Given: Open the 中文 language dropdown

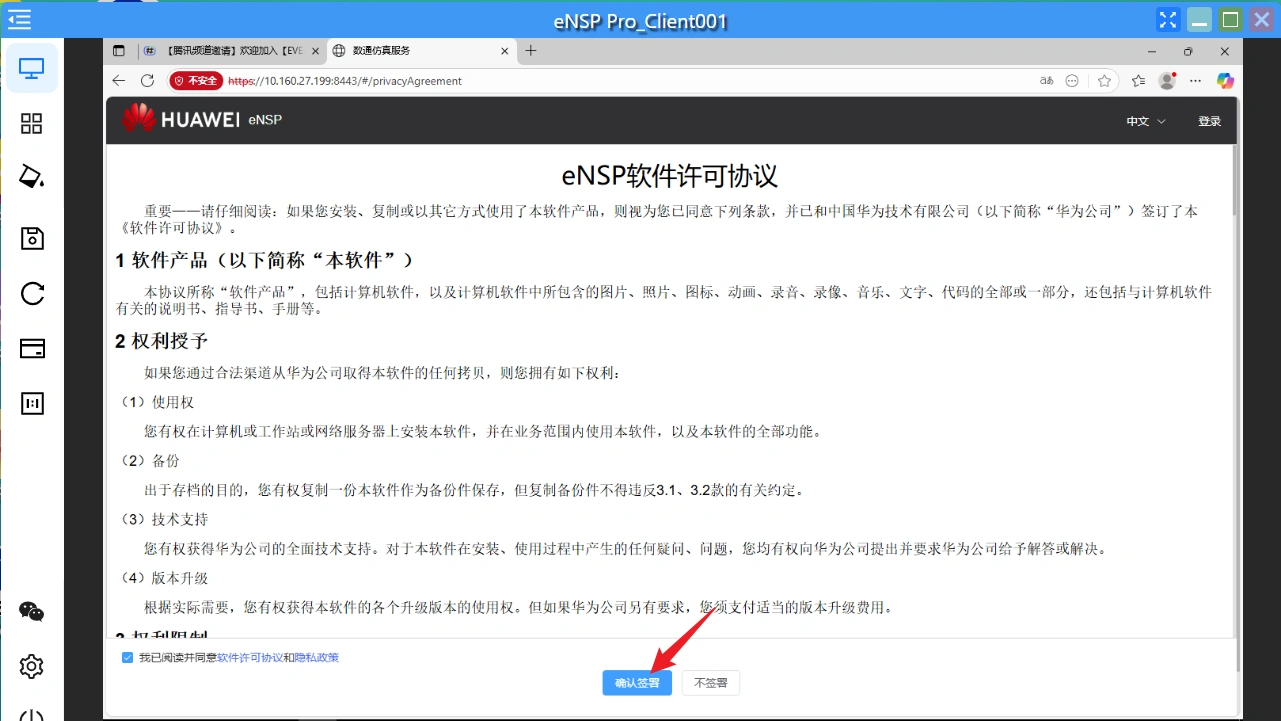Looking at the screenshot, I should (1145, 121).
